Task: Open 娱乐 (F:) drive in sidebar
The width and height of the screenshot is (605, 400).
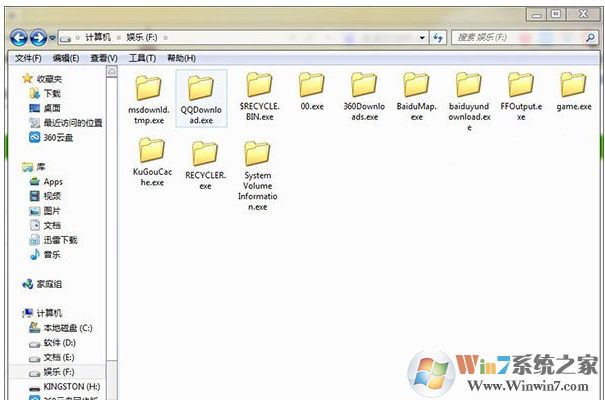Action: 52,372
